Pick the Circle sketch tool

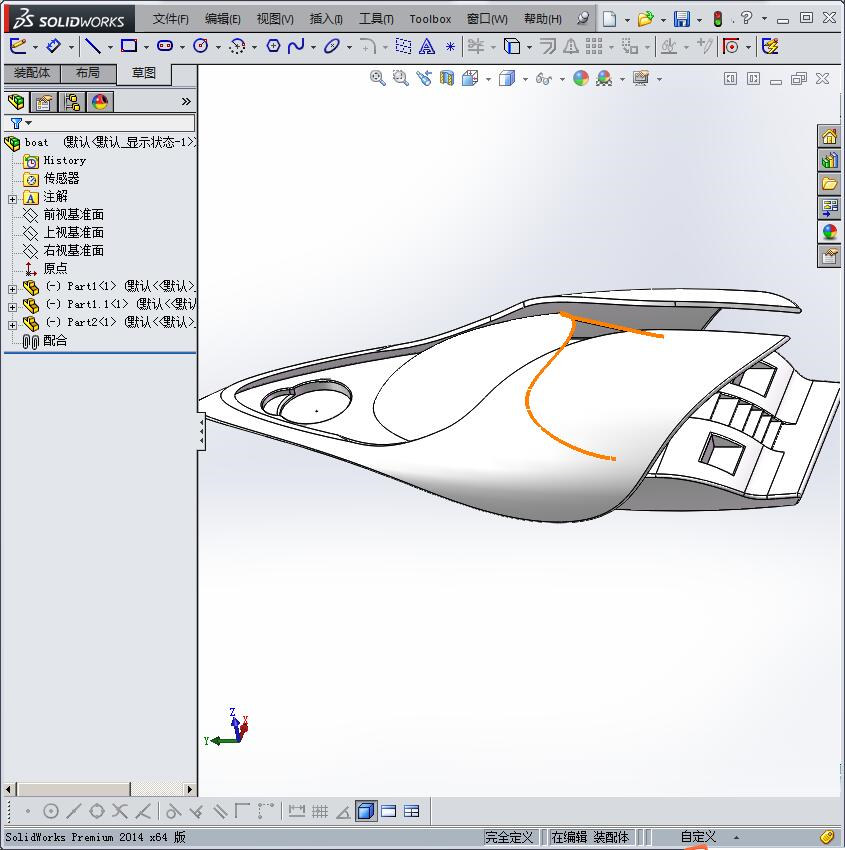[x=201, y=45]
